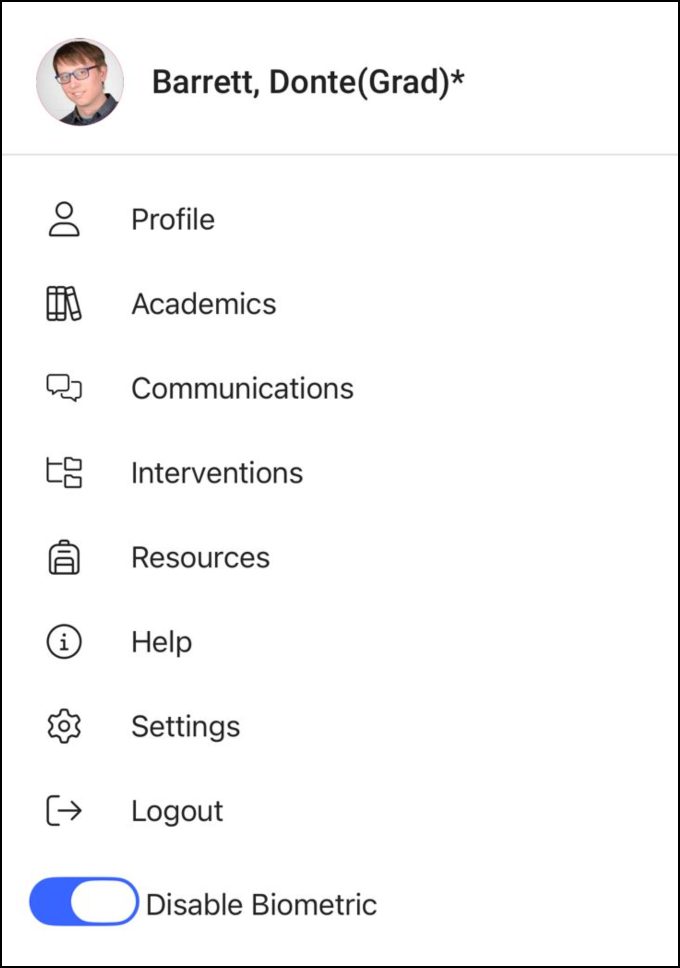Select Communications from the menu

(x=242, y=388)
